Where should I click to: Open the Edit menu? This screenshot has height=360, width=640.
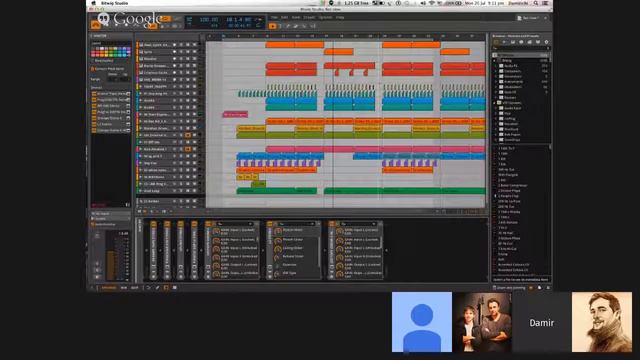pyautogui.click(x=284, y=18)
